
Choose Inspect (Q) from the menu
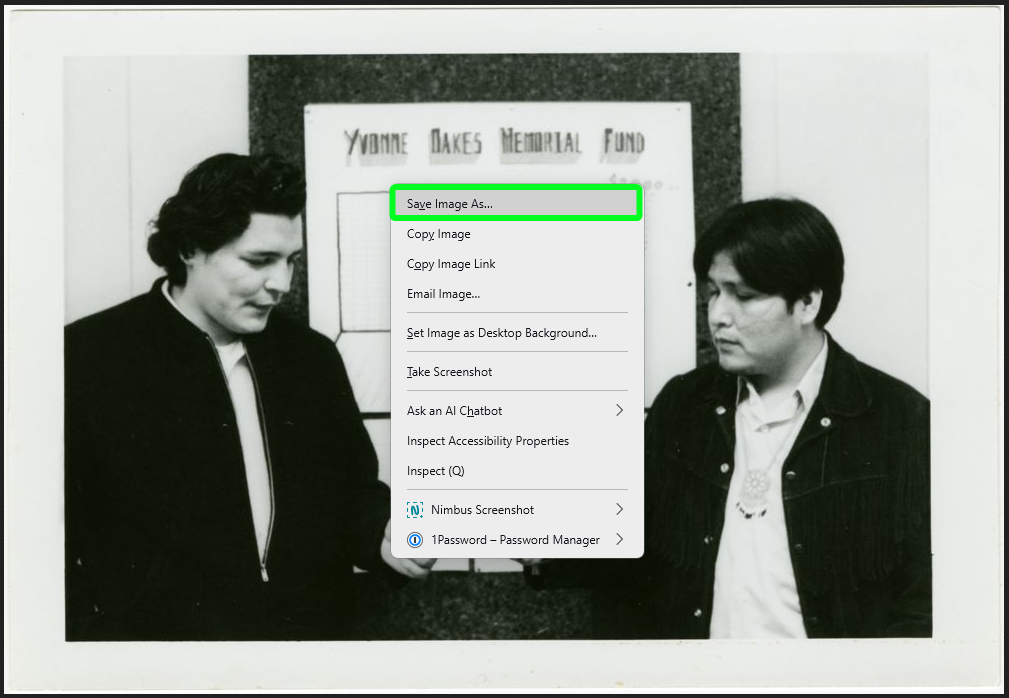tap(435, 471)
